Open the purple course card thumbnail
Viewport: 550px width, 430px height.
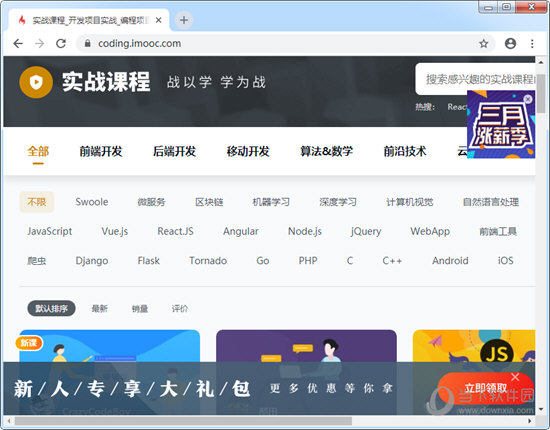pos(306,346)
